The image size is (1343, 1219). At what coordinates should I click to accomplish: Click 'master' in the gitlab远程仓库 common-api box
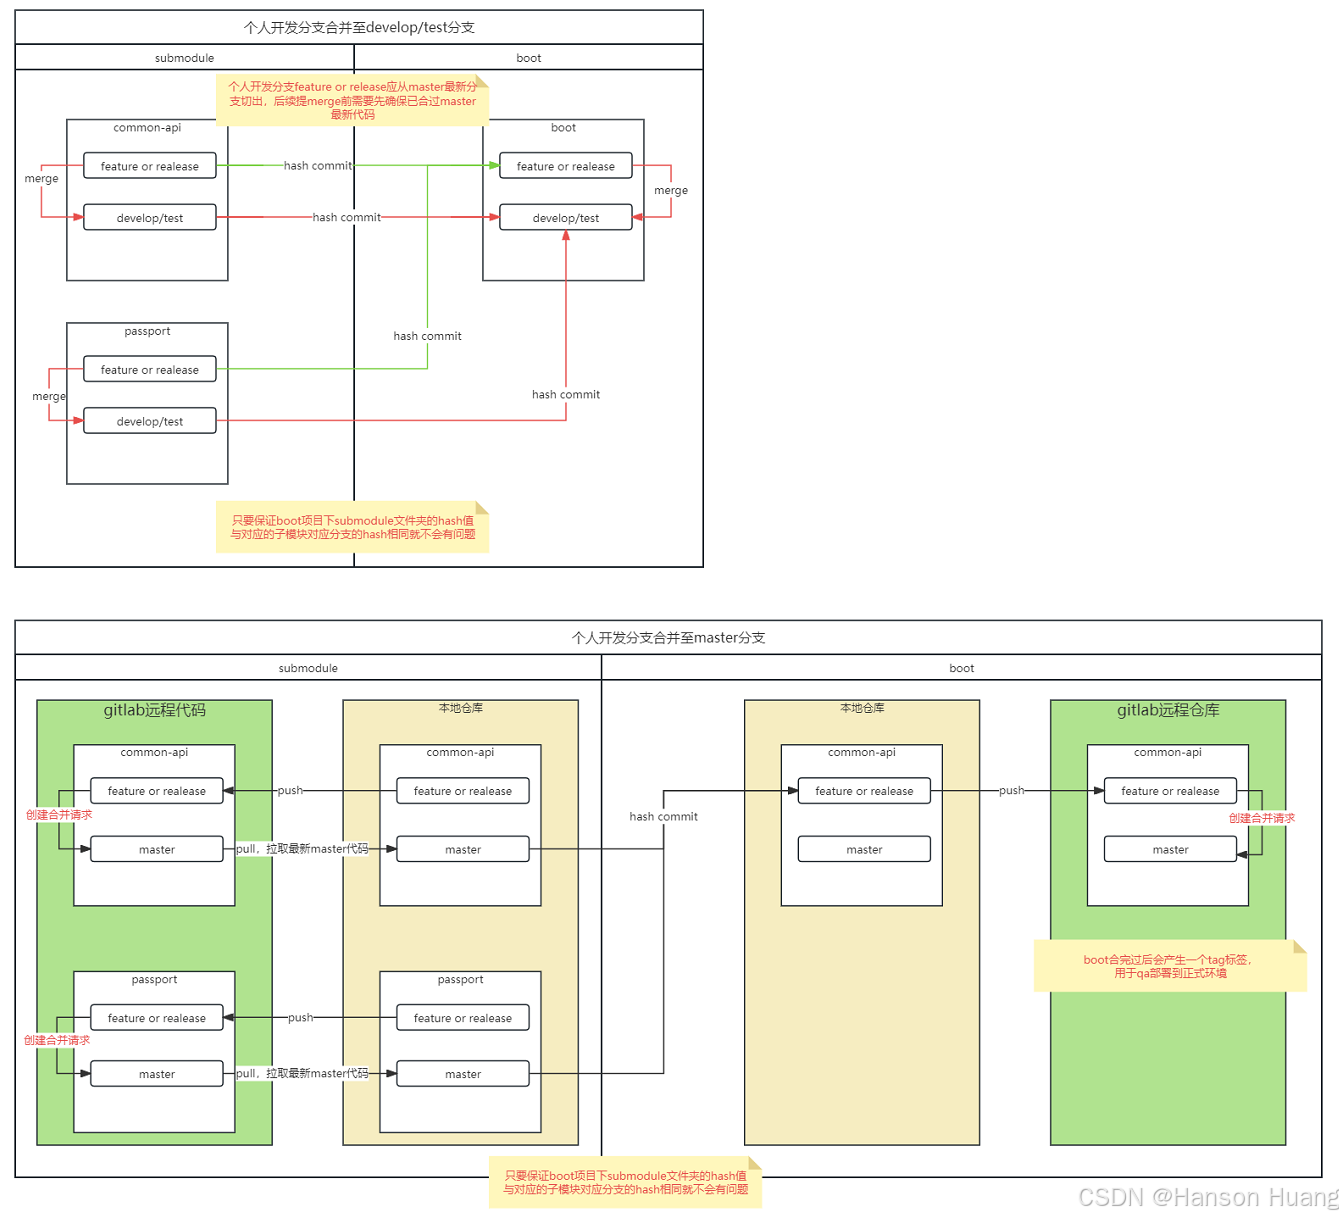[x=1170, y=849]
